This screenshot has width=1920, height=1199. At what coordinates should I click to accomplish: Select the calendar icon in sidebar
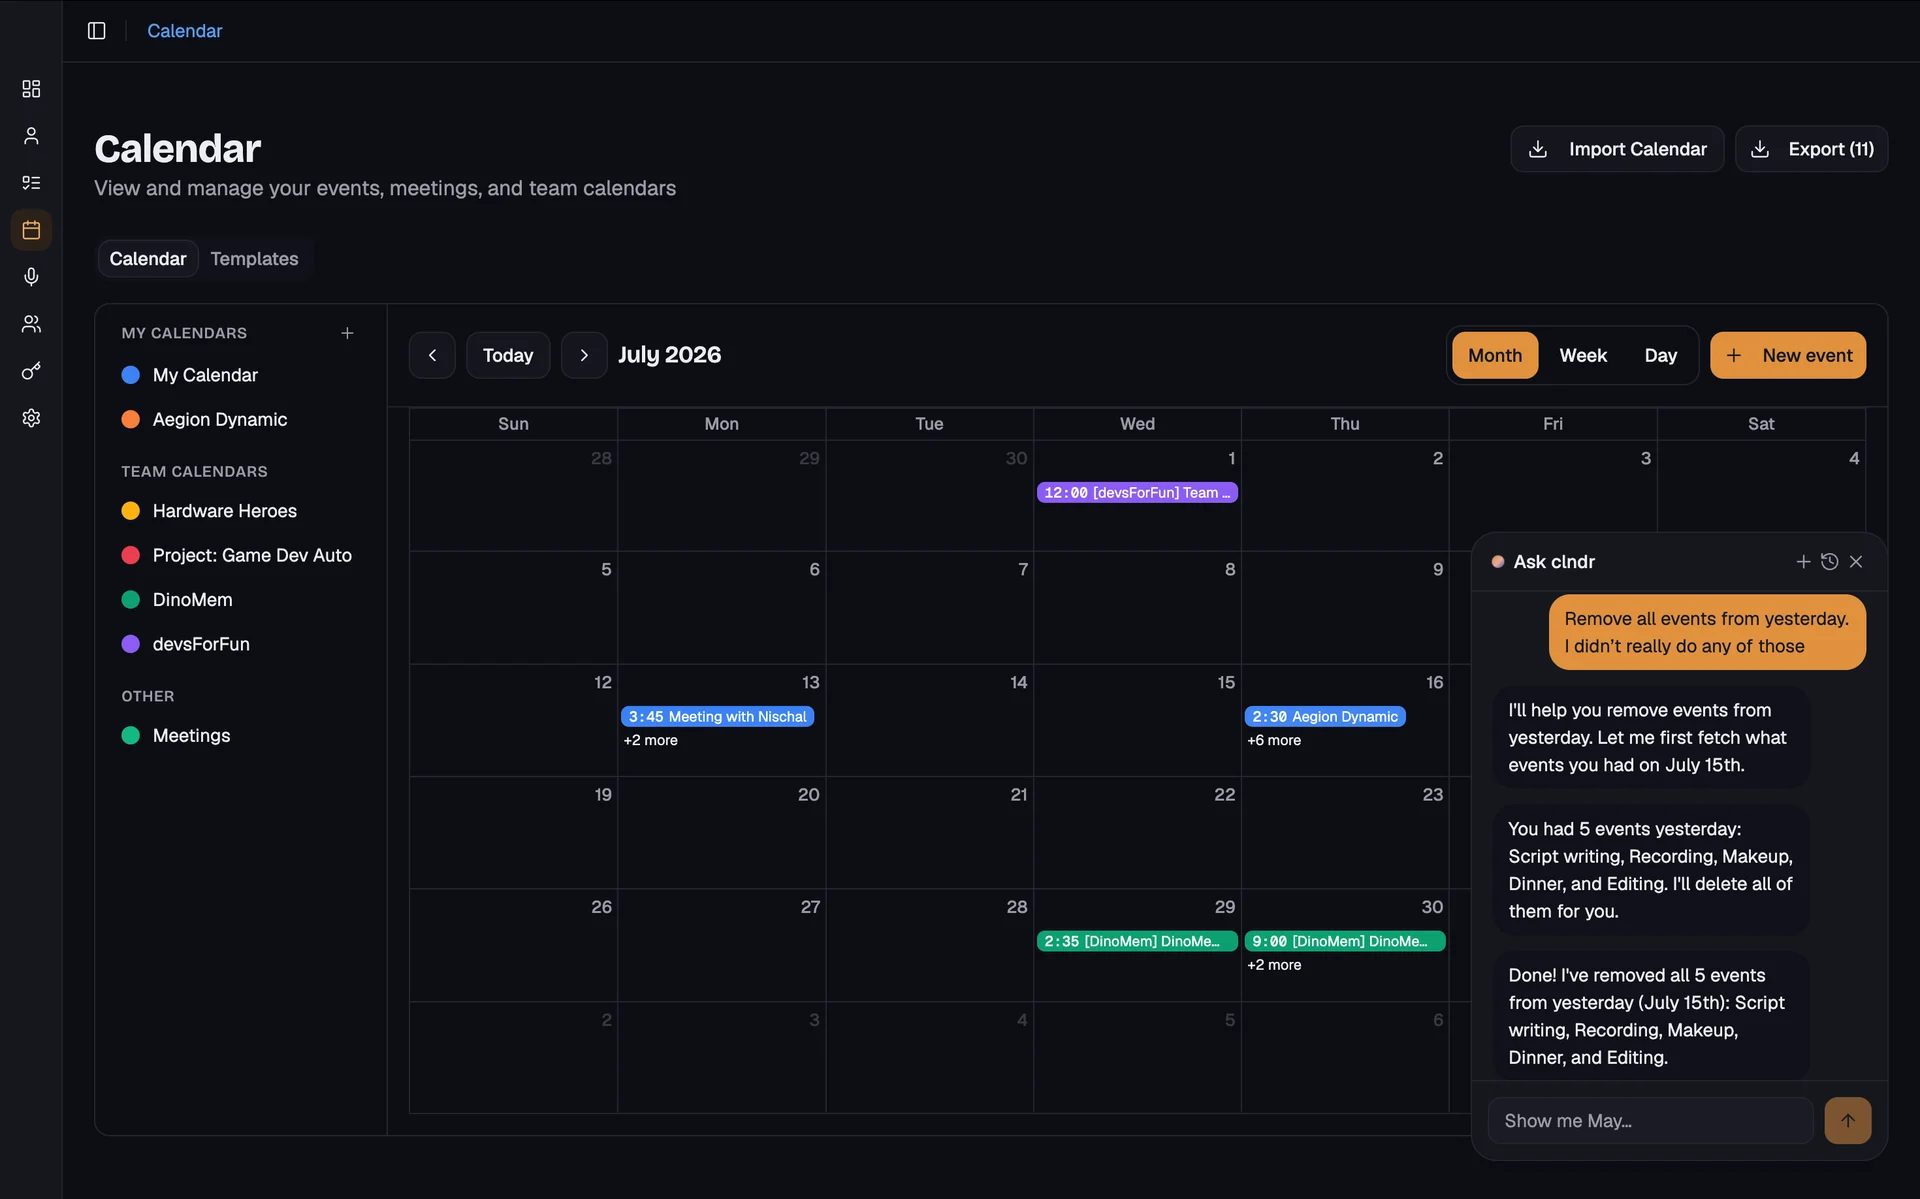coord(31,230)
